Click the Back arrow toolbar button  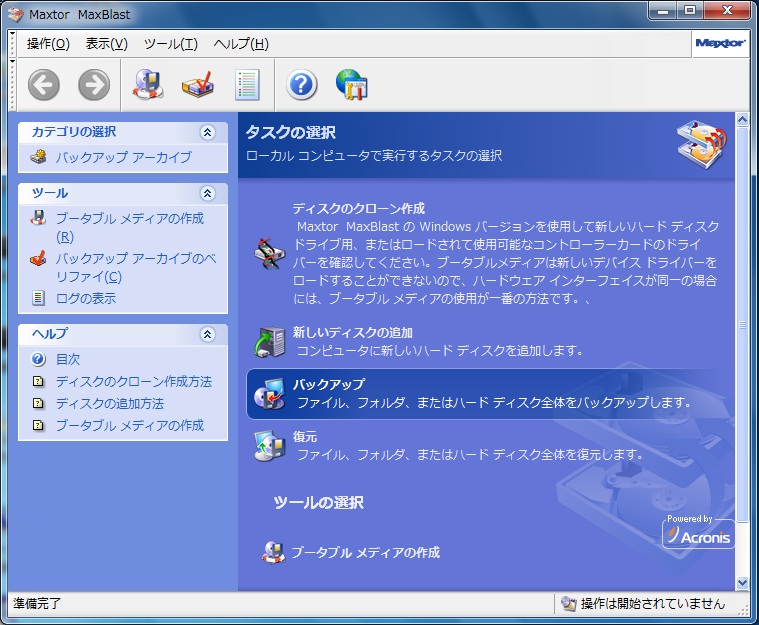coord(44,85)
